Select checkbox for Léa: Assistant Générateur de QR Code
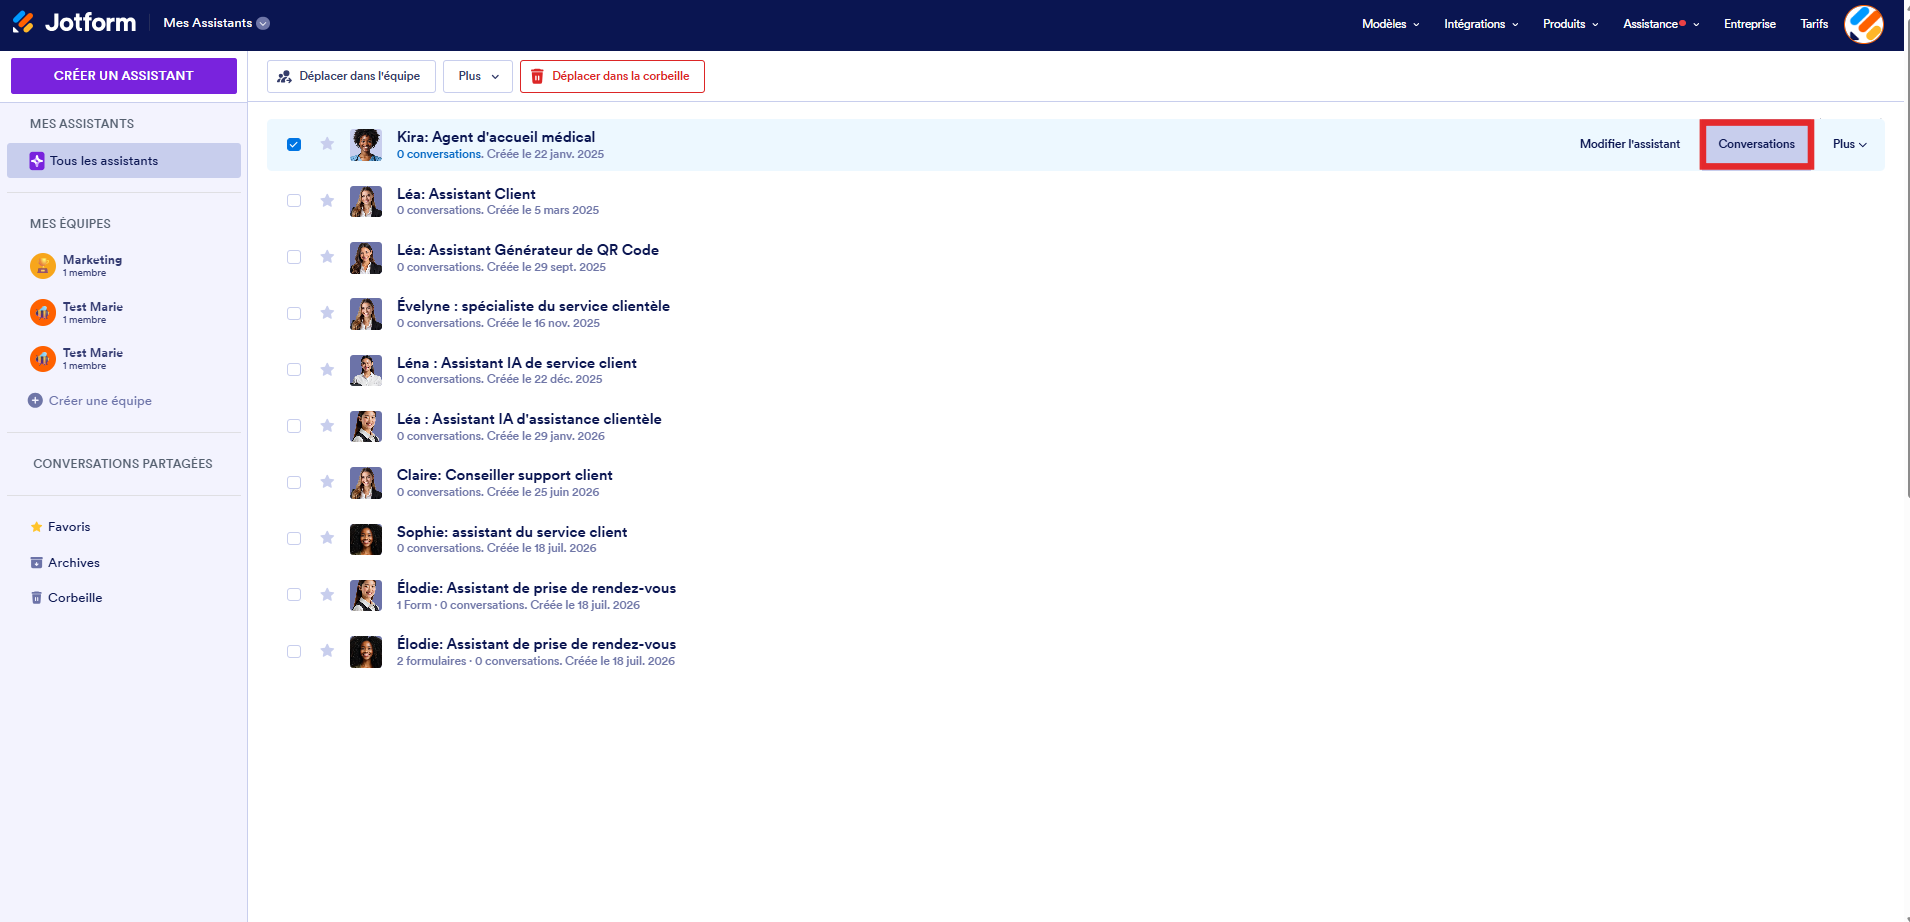 [294, 257]
